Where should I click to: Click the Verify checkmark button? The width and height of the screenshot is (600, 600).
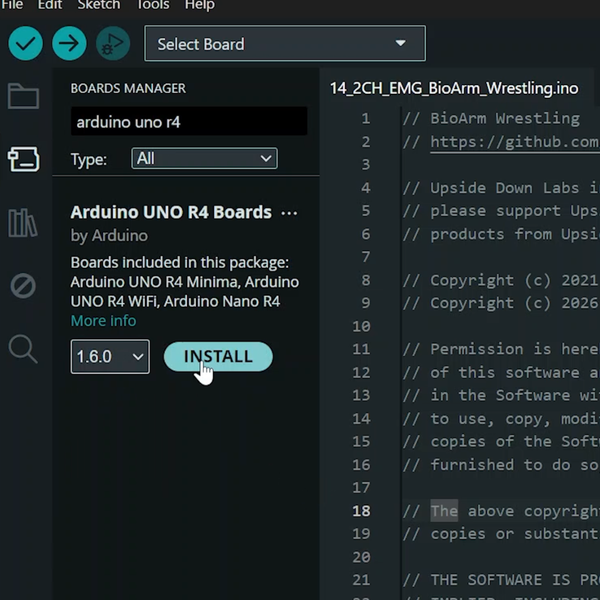25,43
